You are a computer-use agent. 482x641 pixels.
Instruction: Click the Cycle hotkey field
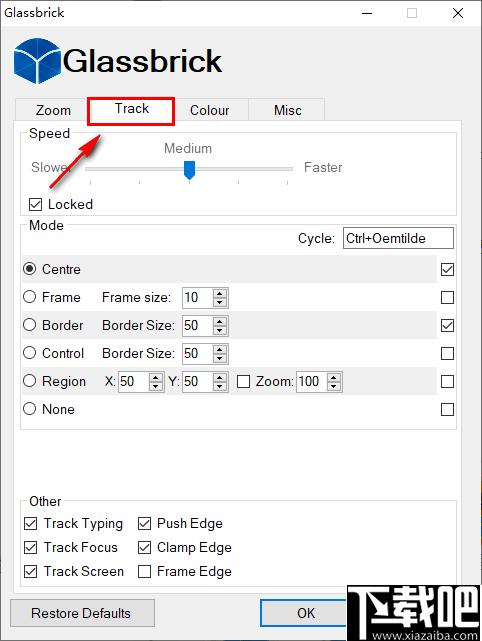tap(398, 238)
